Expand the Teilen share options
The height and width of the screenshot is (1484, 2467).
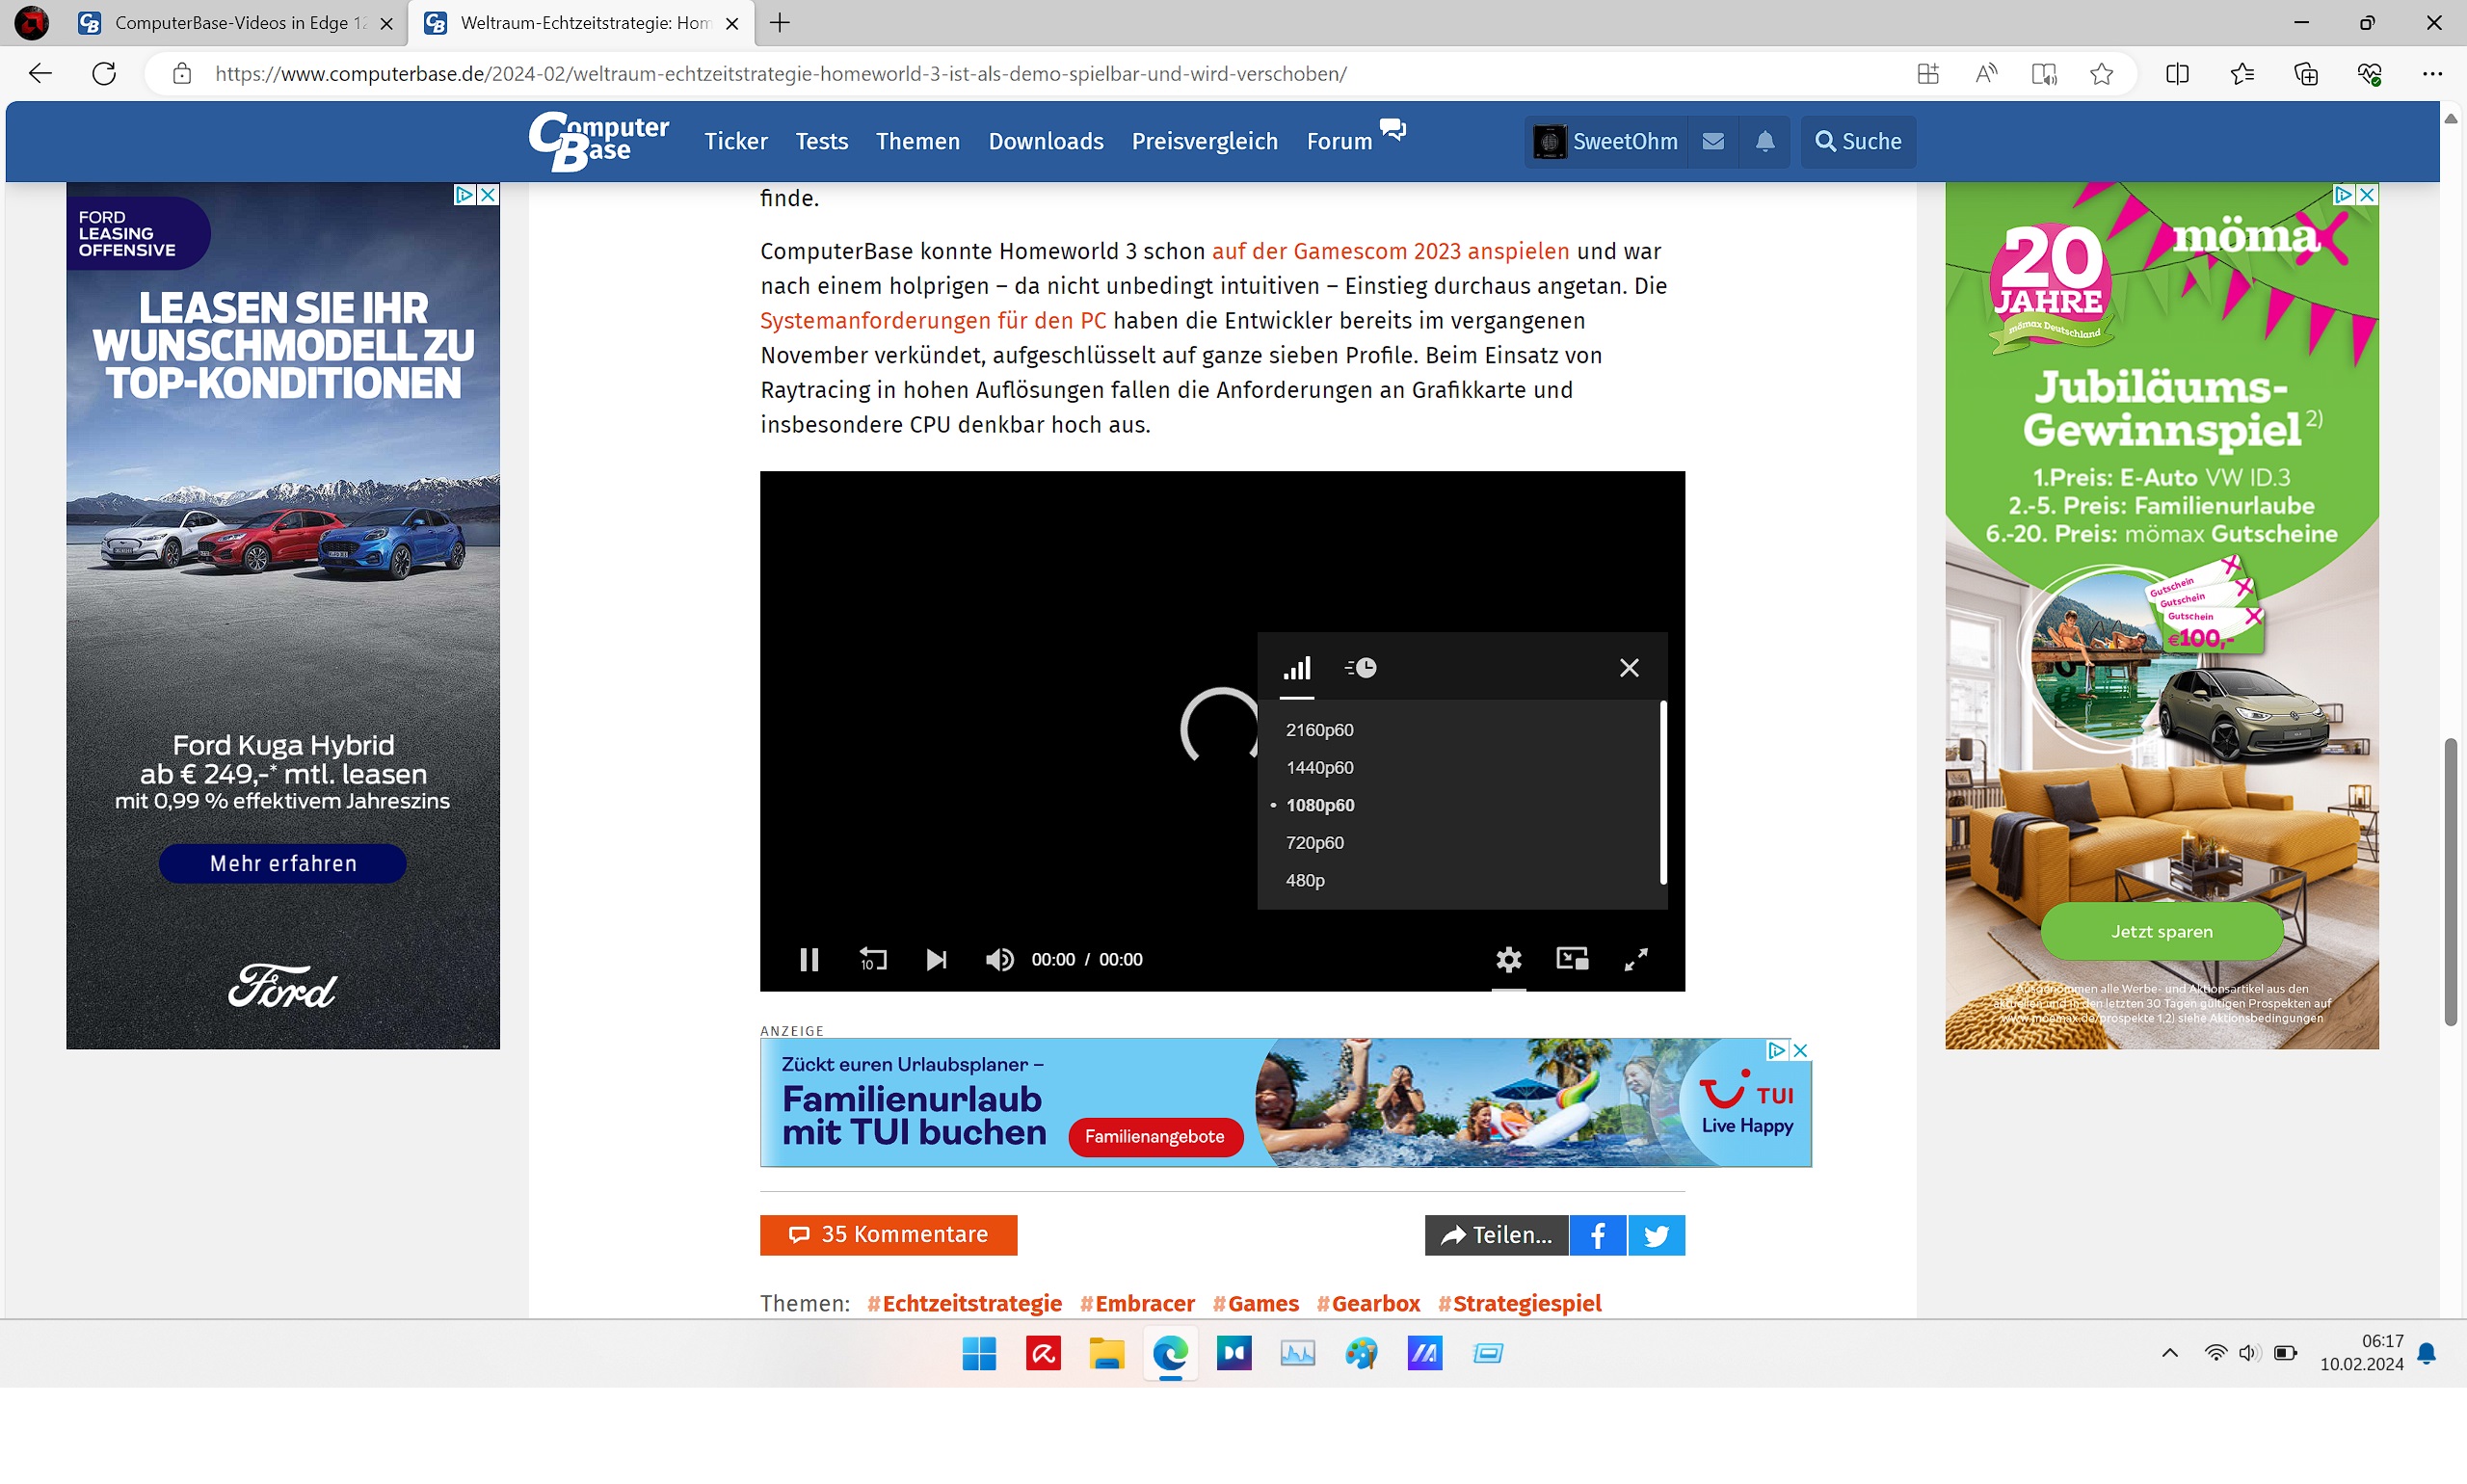coord(1496,1235)
